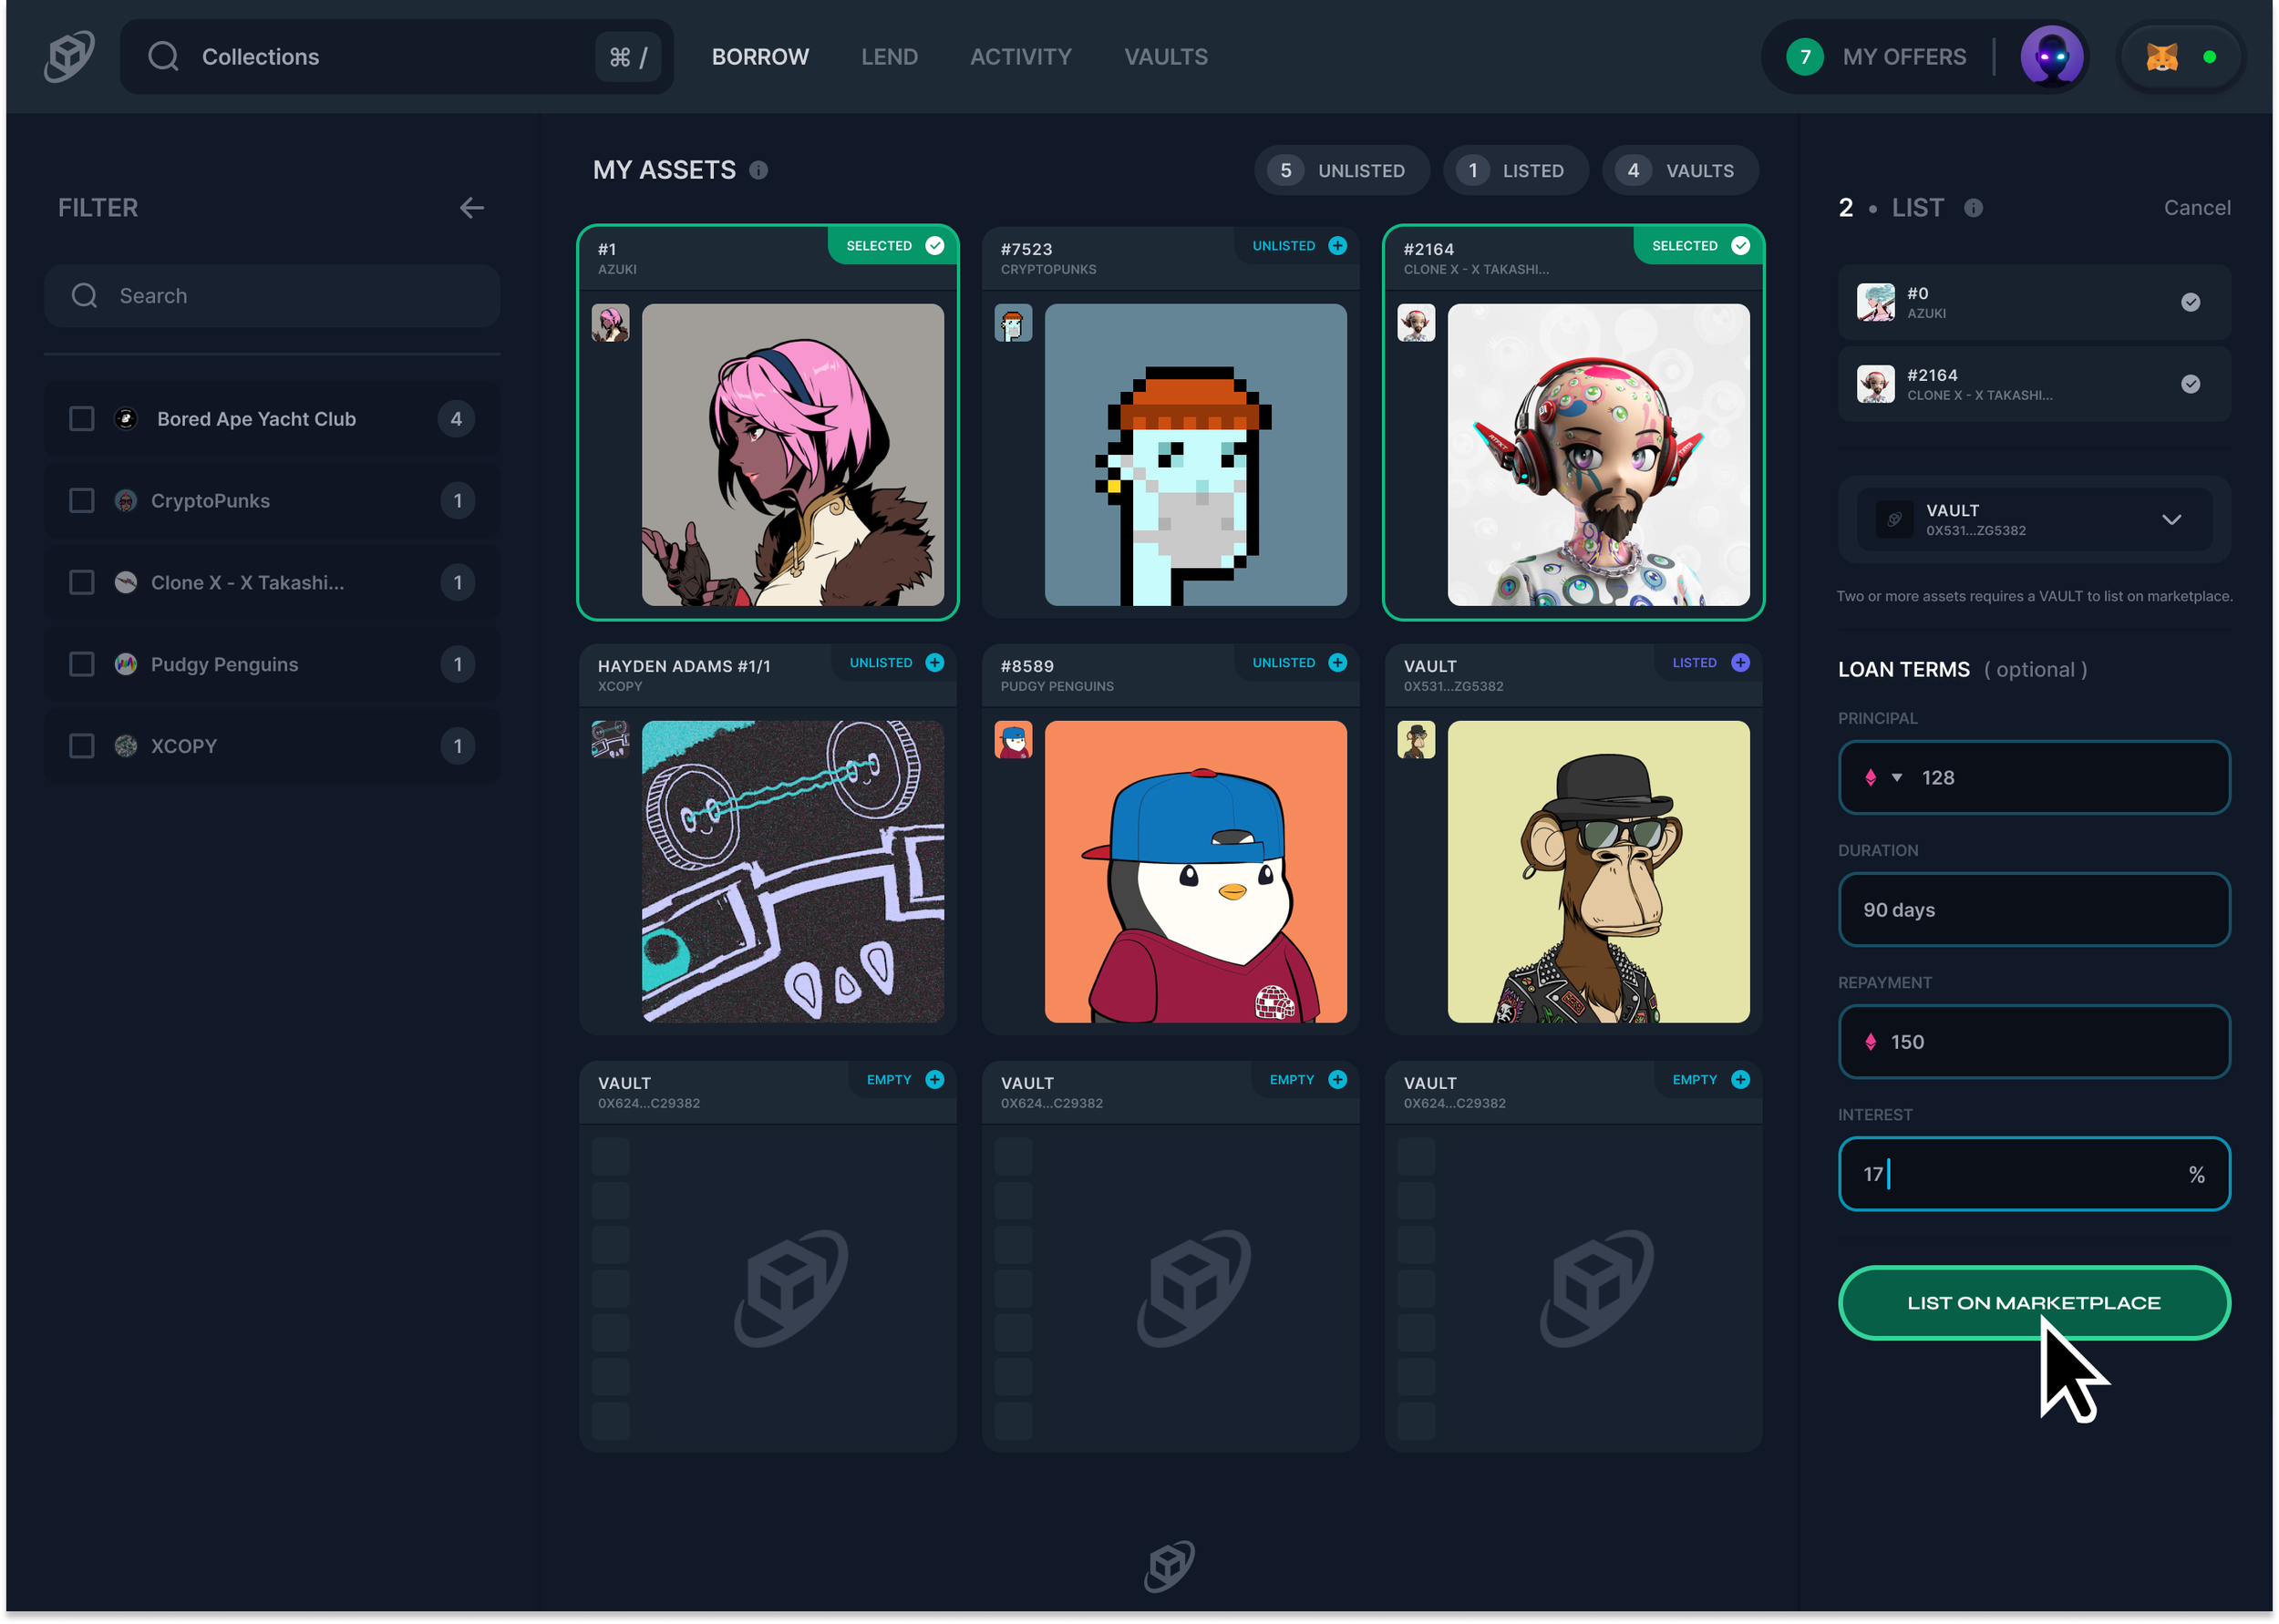Open the VAULTS navigation tab

[x=1165, y=57]
